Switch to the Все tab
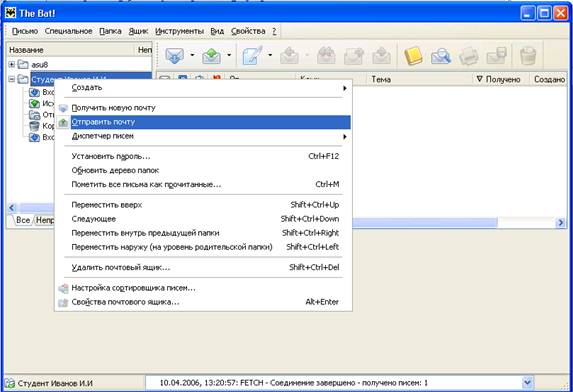 (23, 220)
